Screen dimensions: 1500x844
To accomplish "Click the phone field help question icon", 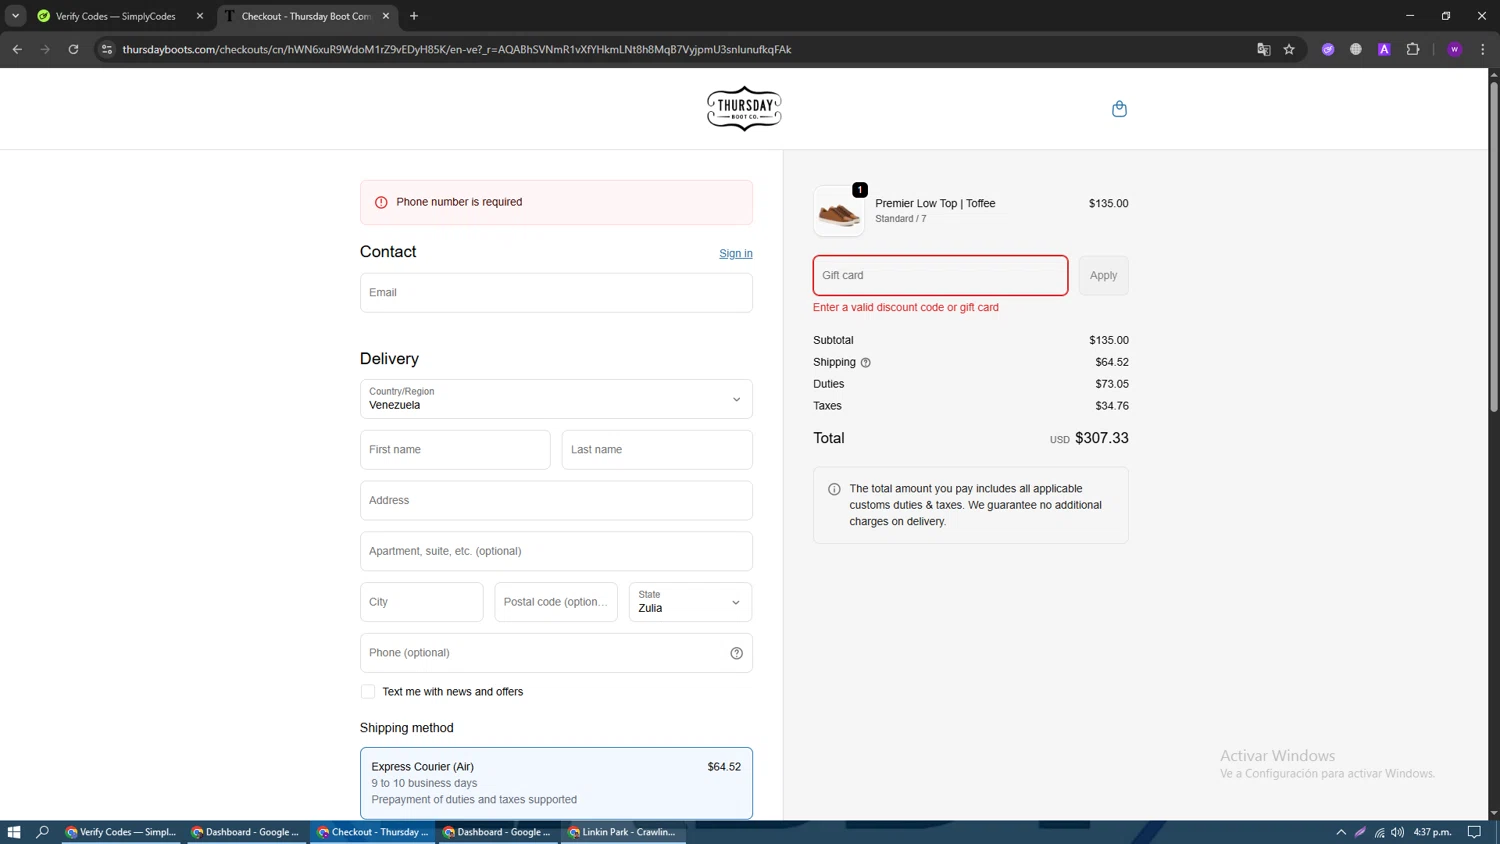I will tap(736, 653).
